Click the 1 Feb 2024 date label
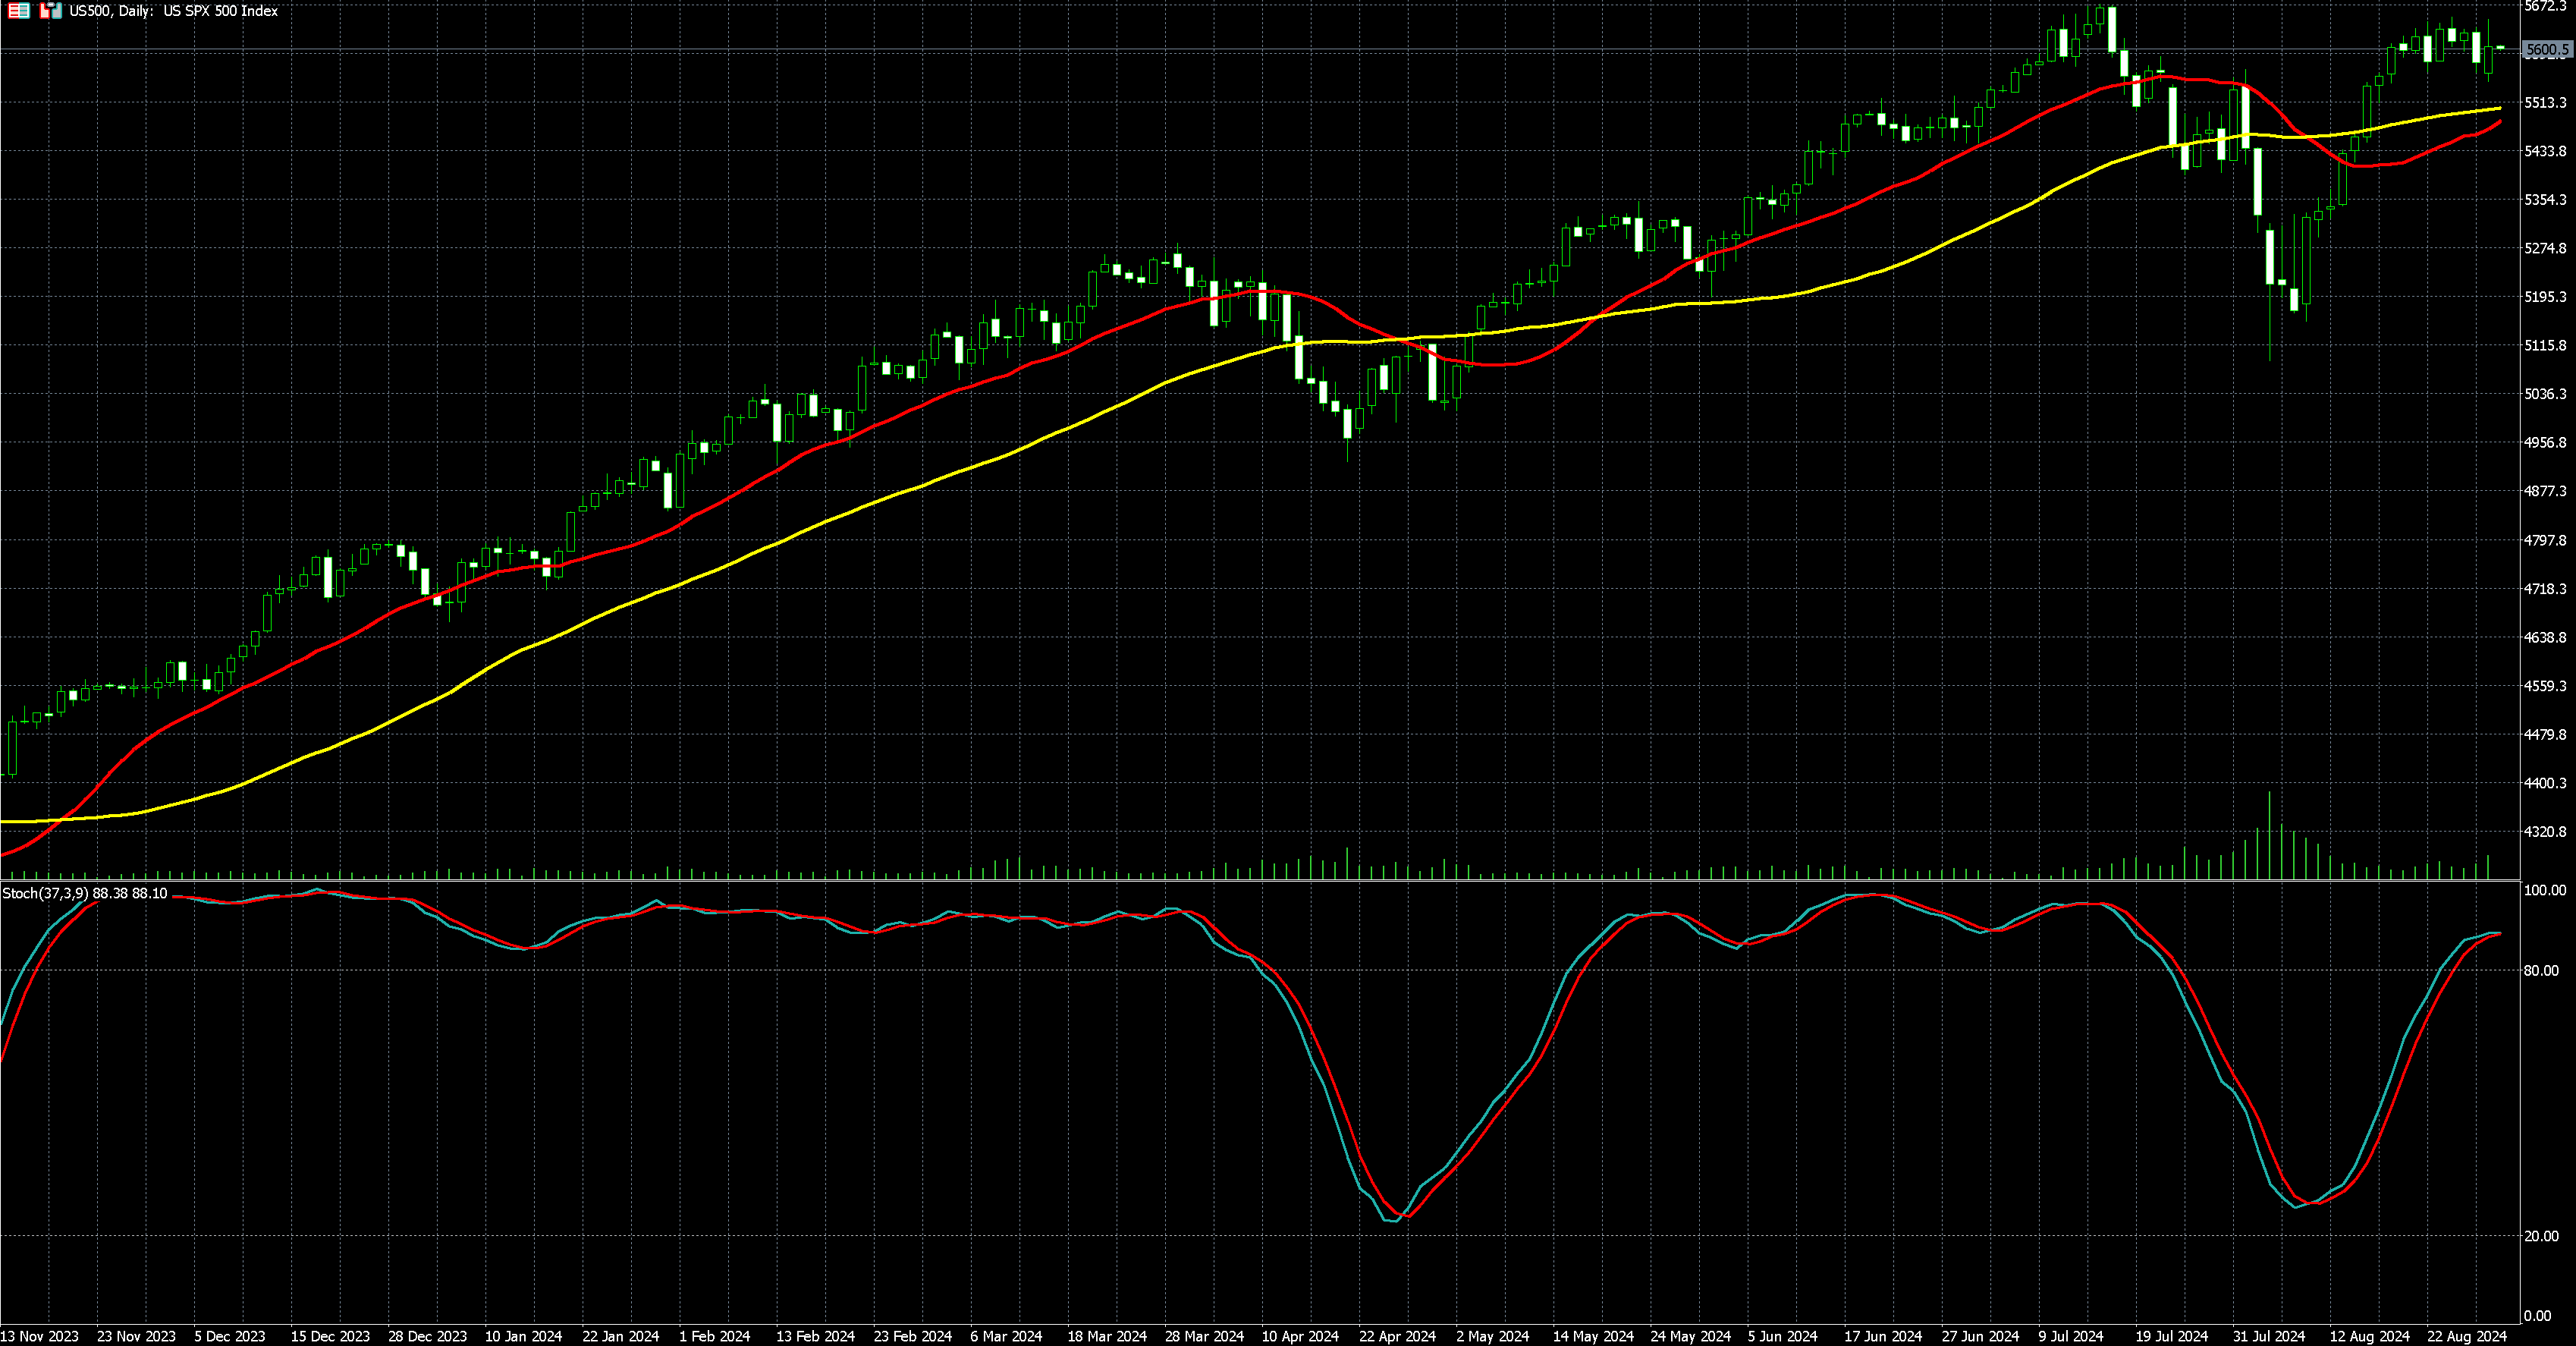This screenshot has width=2576, height=1346. 714,1336
